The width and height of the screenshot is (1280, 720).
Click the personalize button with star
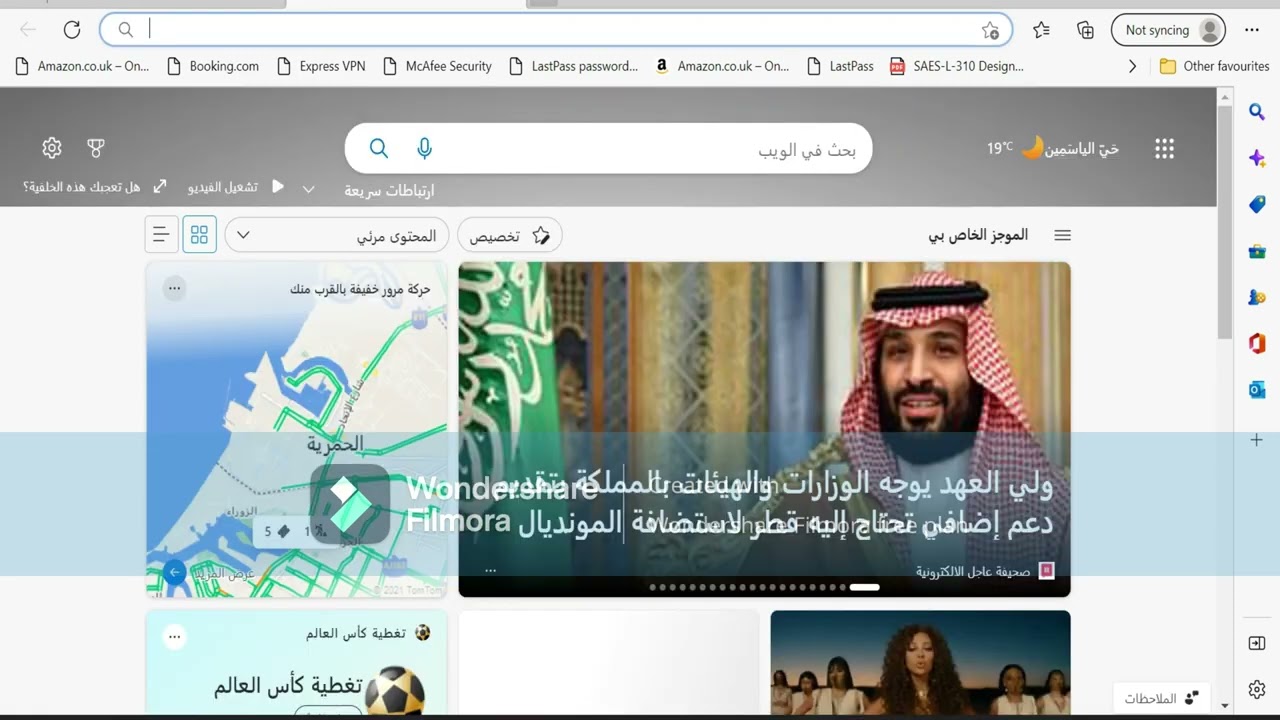click(510, 236)
